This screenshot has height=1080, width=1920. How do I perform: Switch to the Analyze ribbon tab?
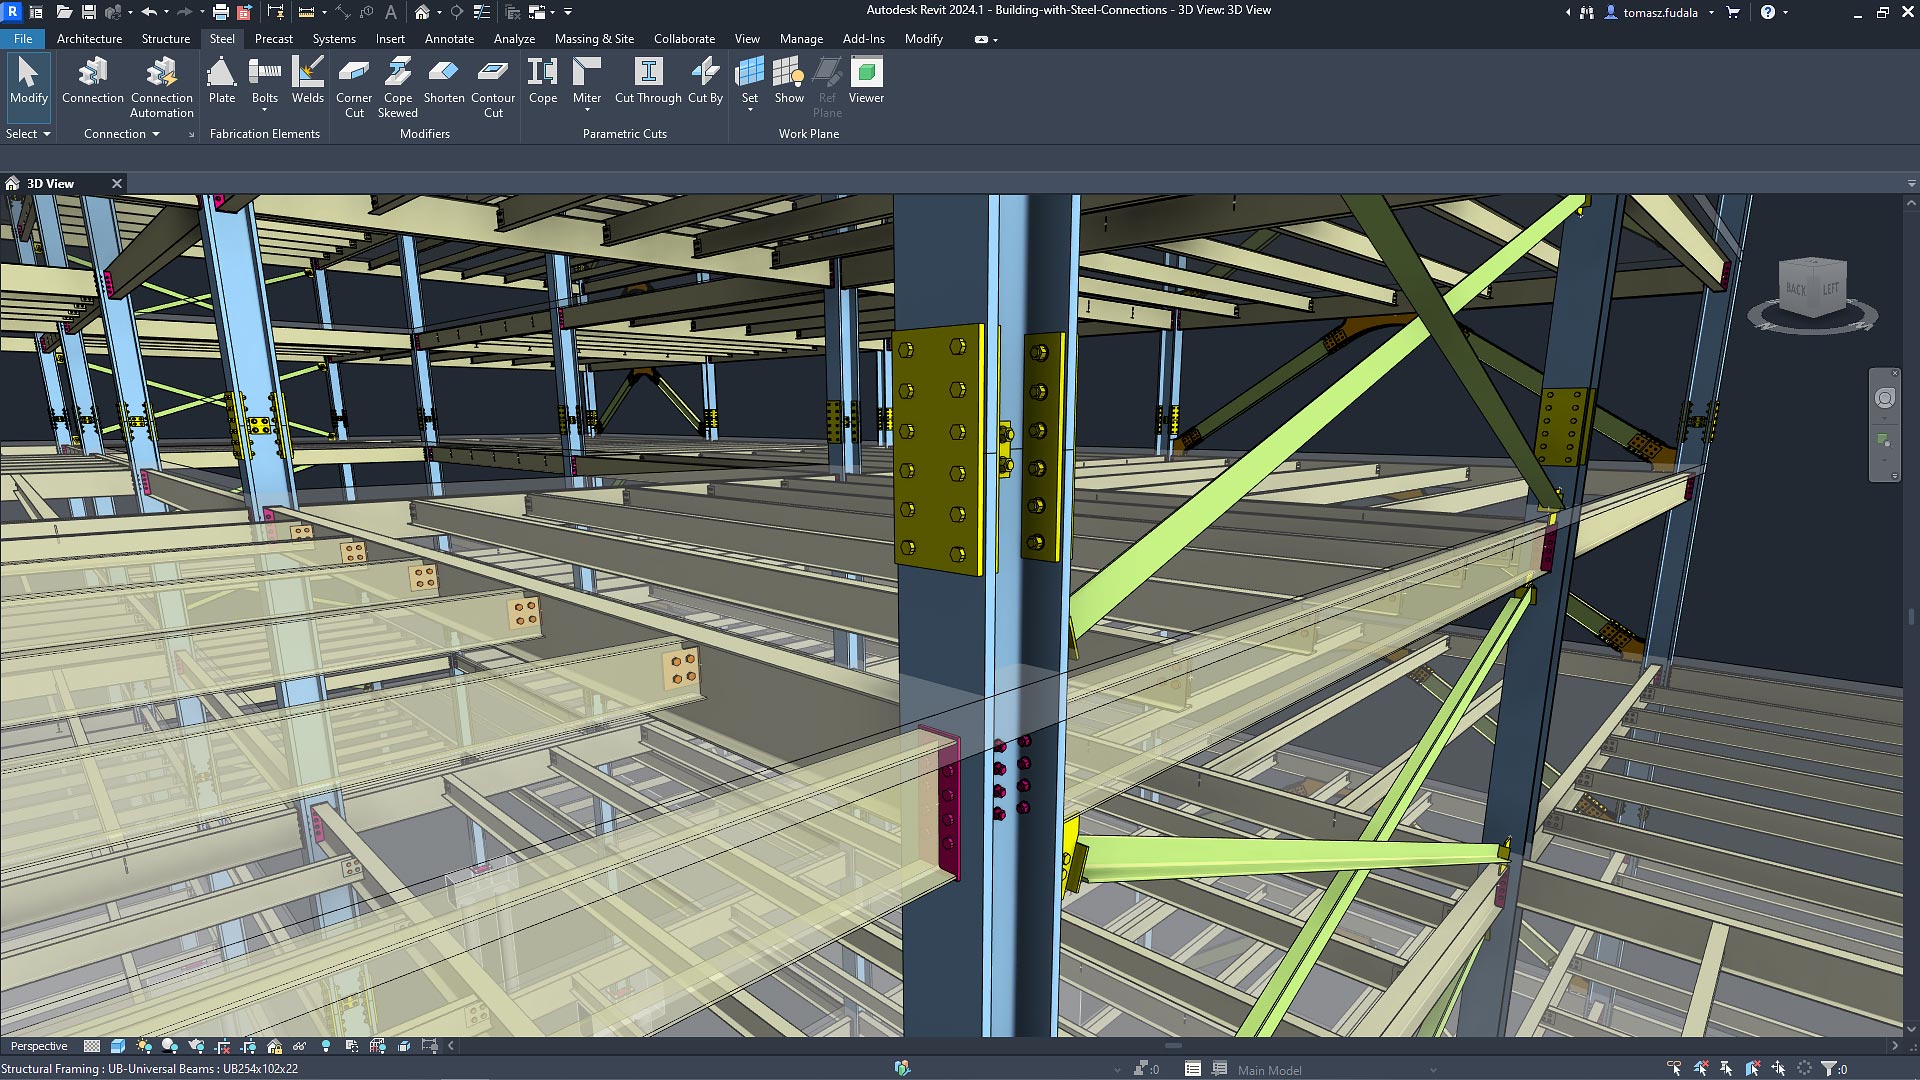tap(514, 39)
